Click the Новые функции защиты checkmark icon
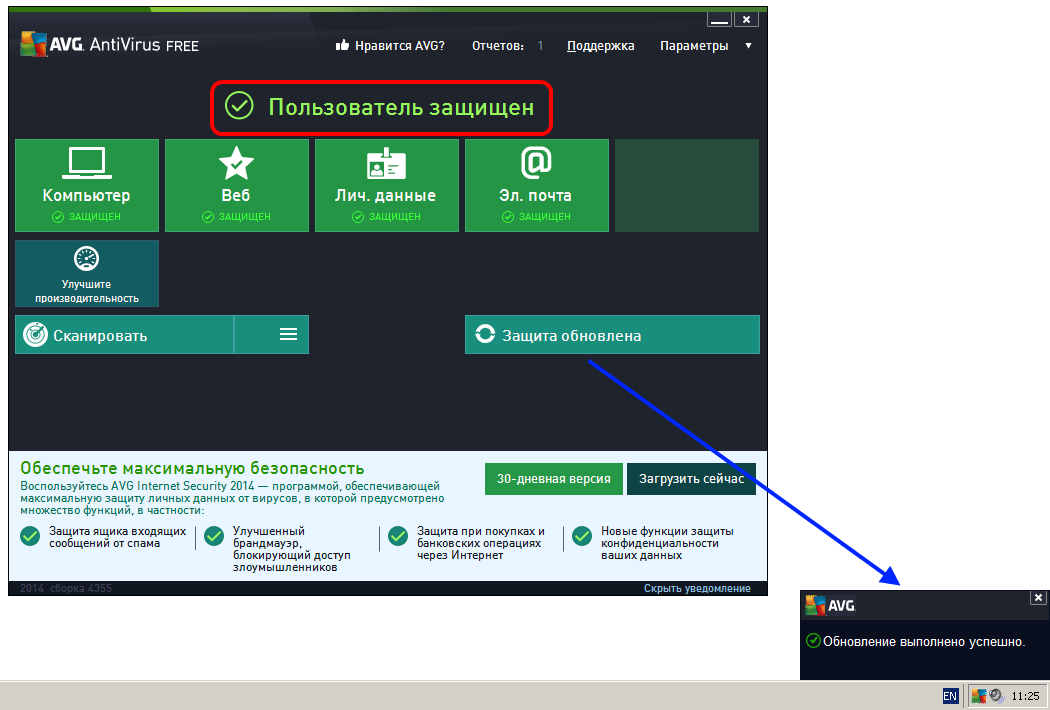1050x710 pixels. click(582, 536)
